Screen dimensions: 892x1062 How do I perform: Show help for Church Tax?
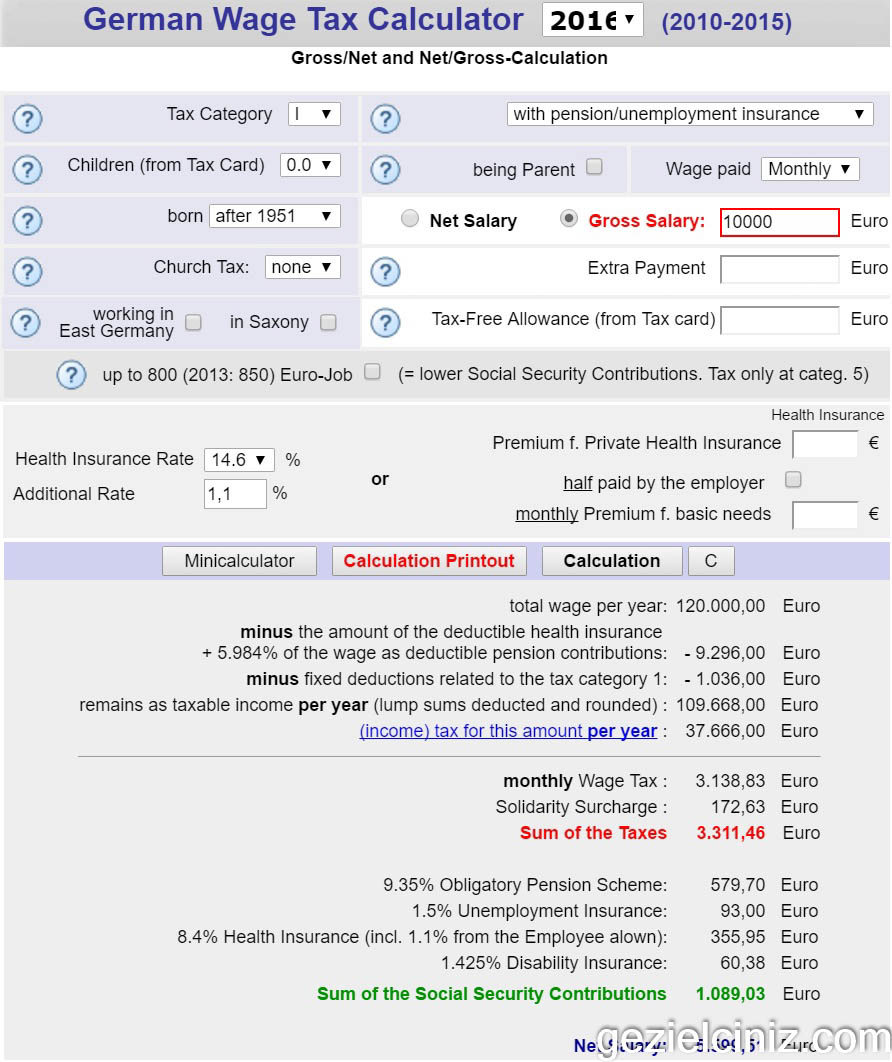[28, 272]
